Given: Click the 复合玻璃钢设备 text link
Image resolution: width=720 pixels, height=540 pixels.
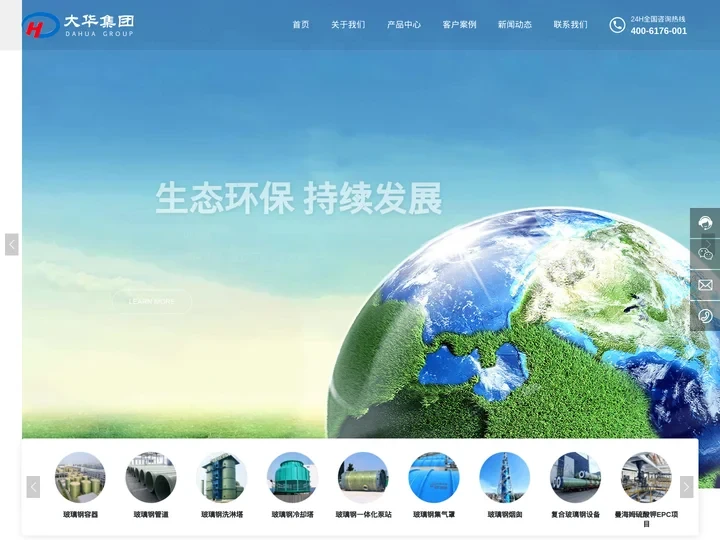Looking at the screenshot, I should click(x=575, y=514).
